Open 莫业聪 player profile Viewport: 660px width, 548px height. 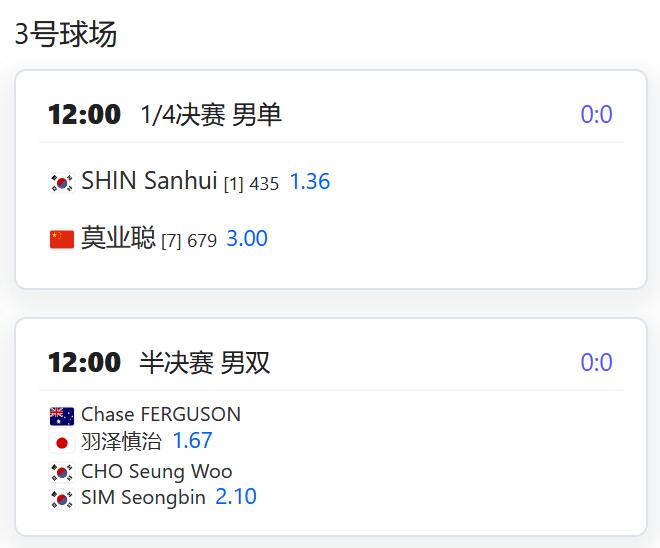[x=118, y=238]
